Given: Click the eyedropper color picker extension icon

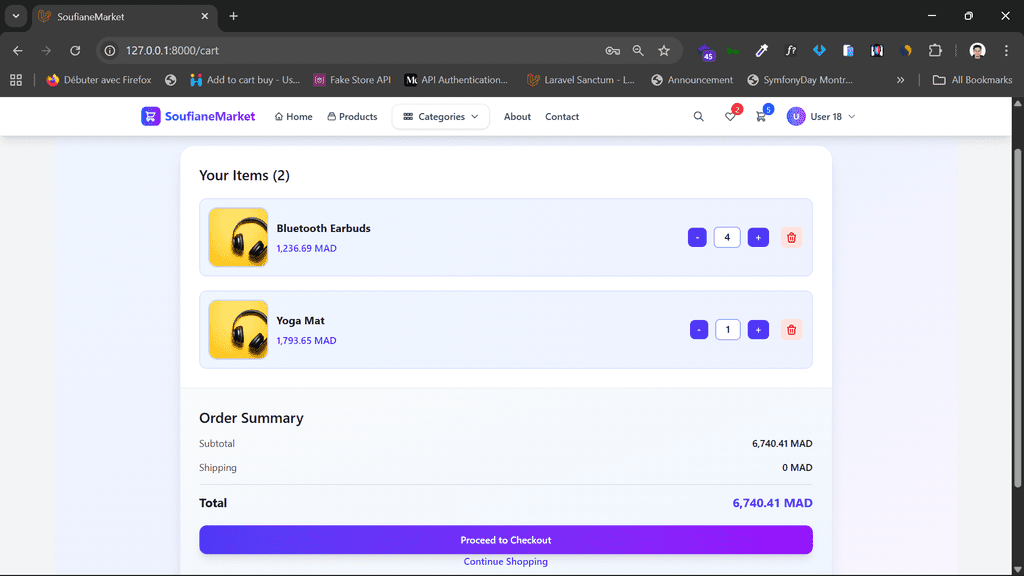Looking at the screenshot, I should (x=761, y=50).
